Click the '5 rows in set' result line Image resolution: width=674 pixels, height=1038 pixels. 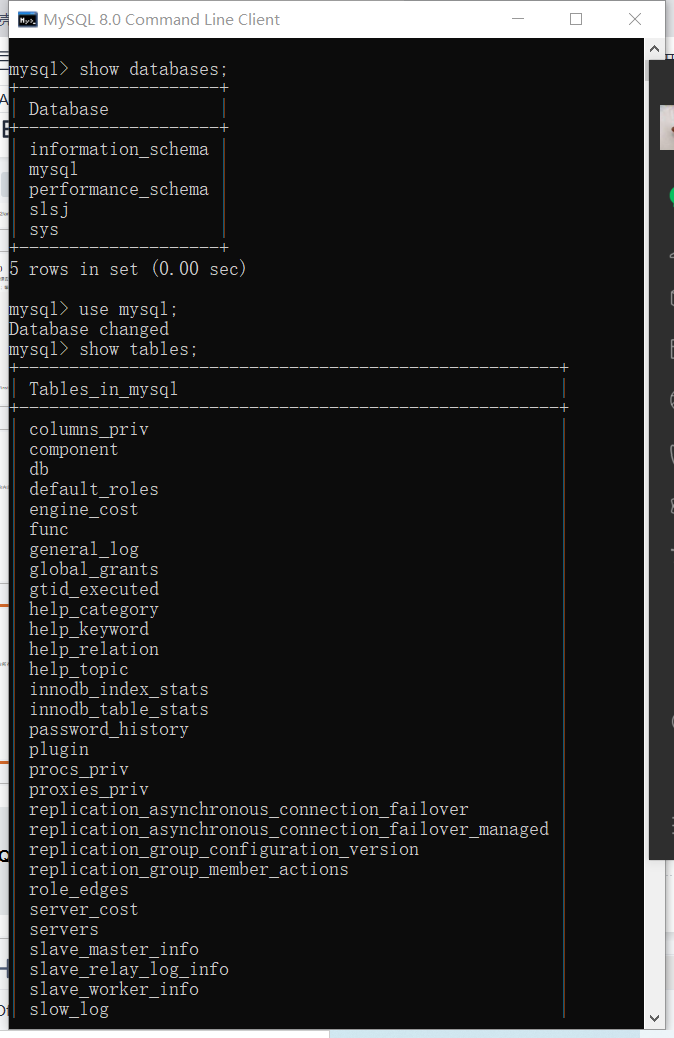pyautogui.click(x=128, y=269)
